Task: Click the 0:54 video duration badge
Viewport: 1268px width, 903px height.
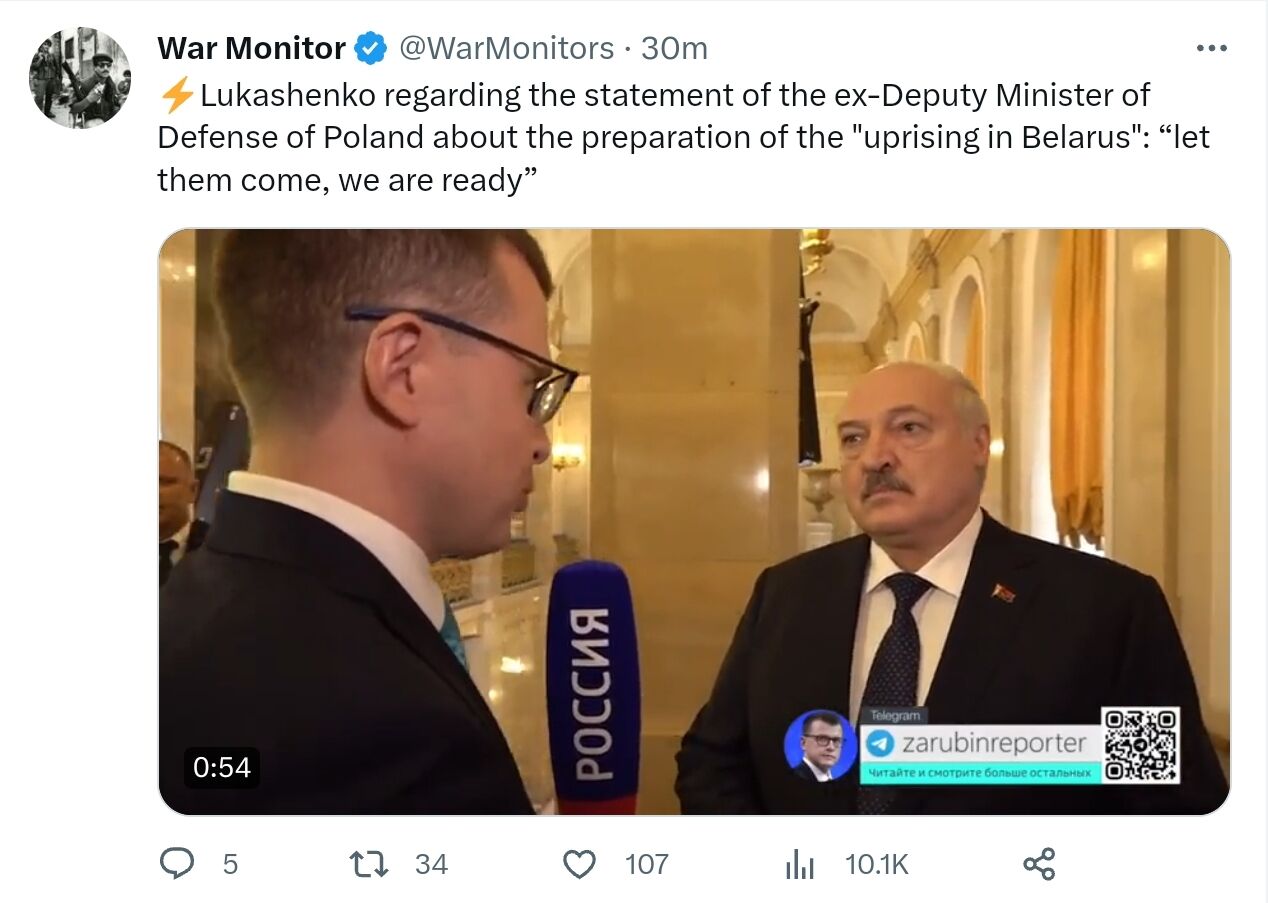Action: click(221, 767)
